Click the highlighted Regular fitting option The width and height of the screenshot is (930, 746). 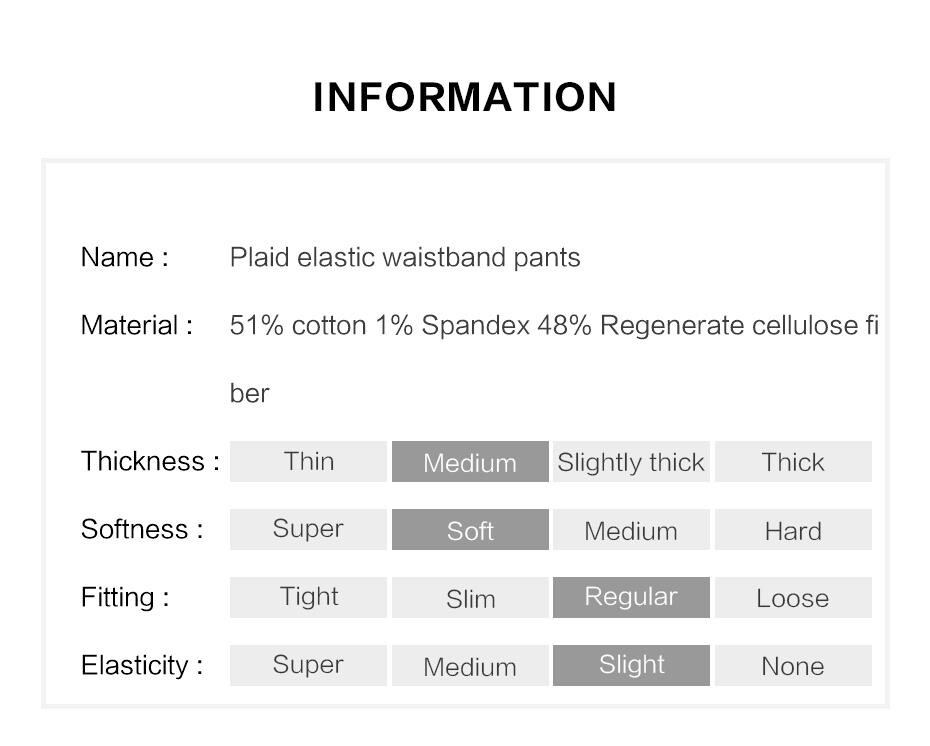click(631, 597)
